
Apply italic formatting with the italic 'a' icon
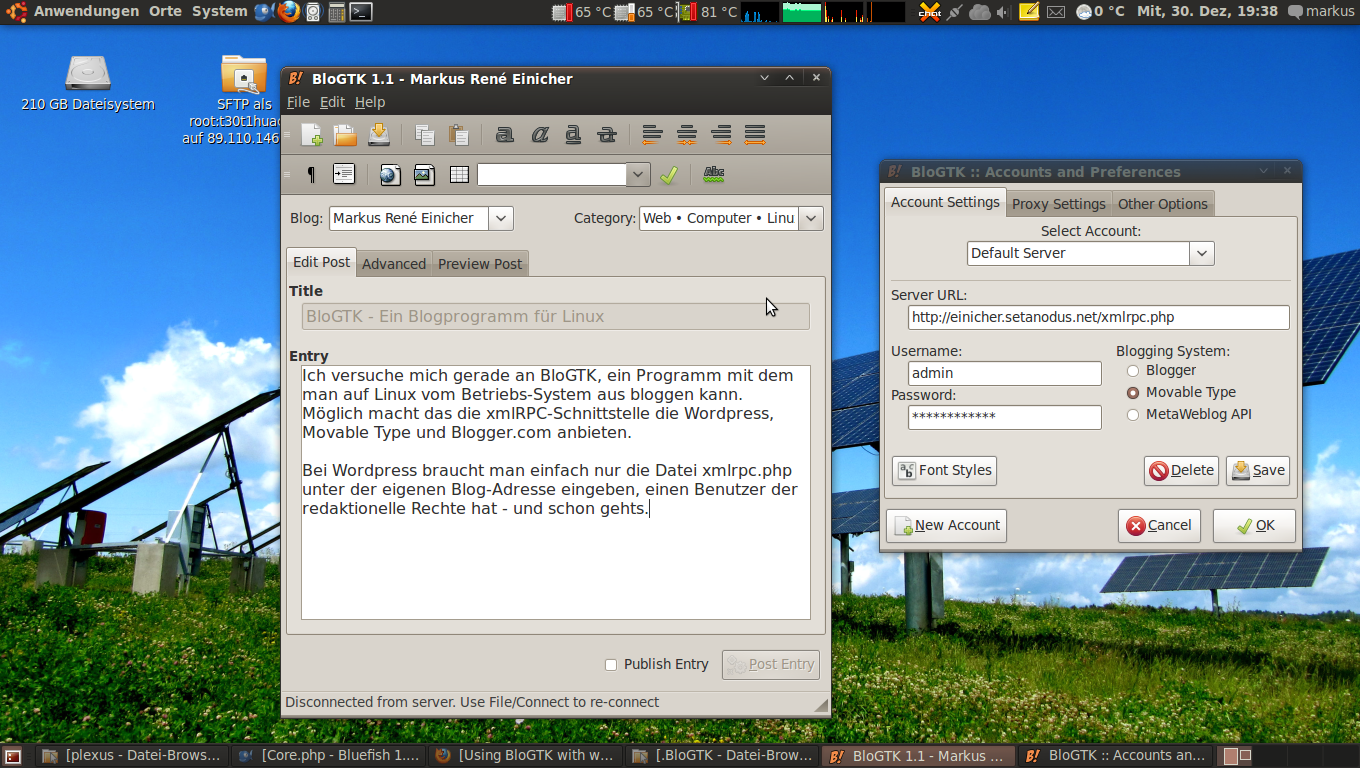click(x=540, y=135)
